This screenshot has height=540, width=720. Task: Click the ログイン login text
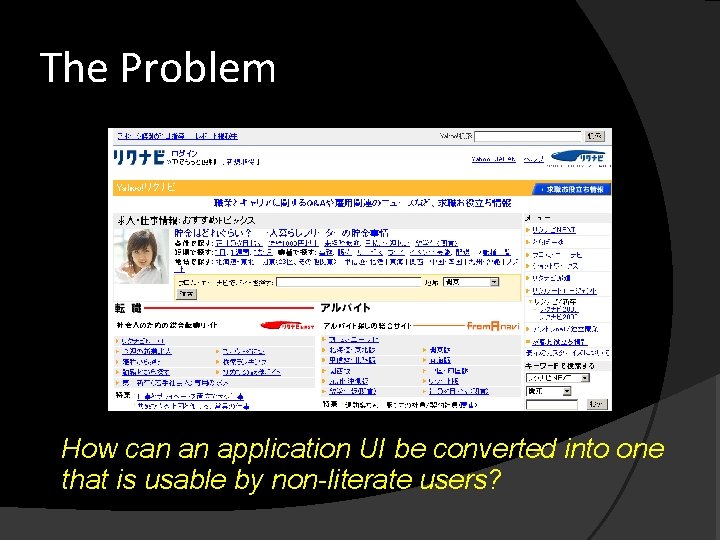tap(185, 153)
